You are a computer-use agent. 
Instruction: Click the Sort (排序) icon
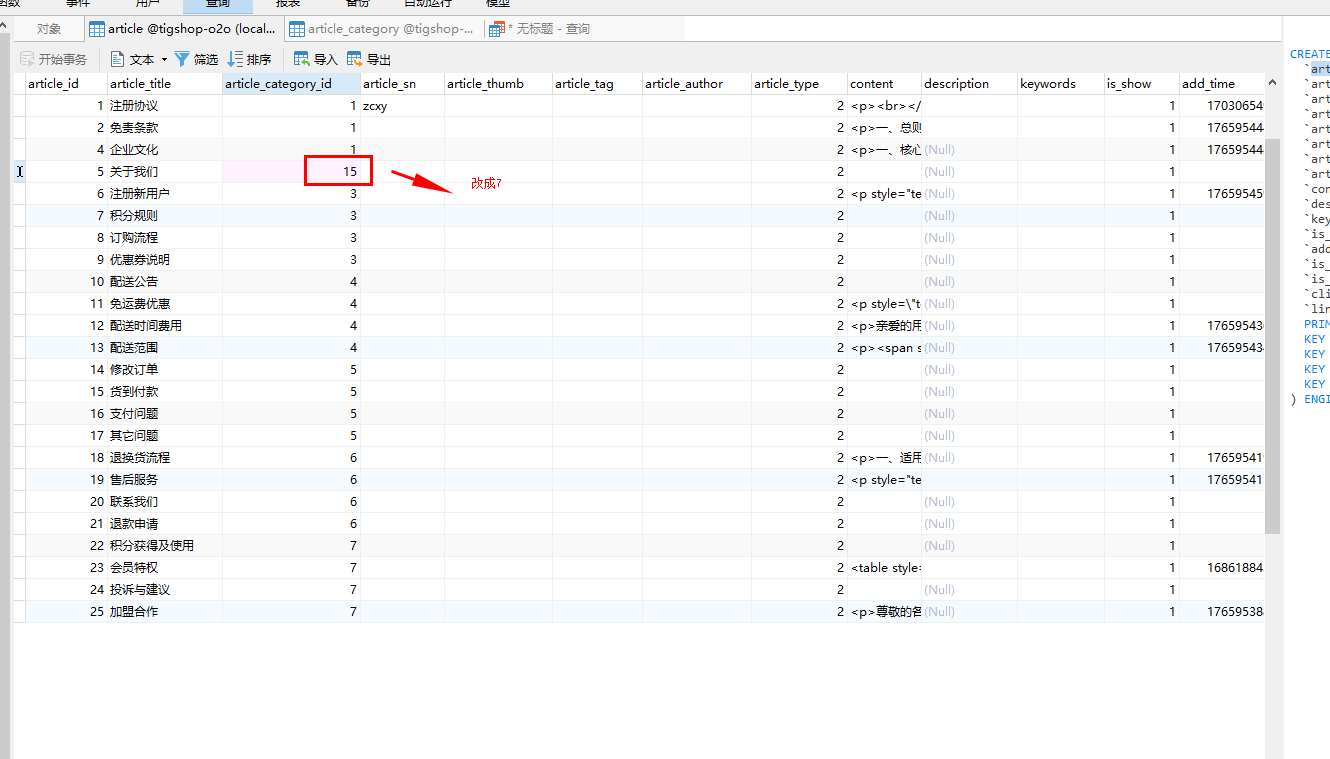(235, 60)
